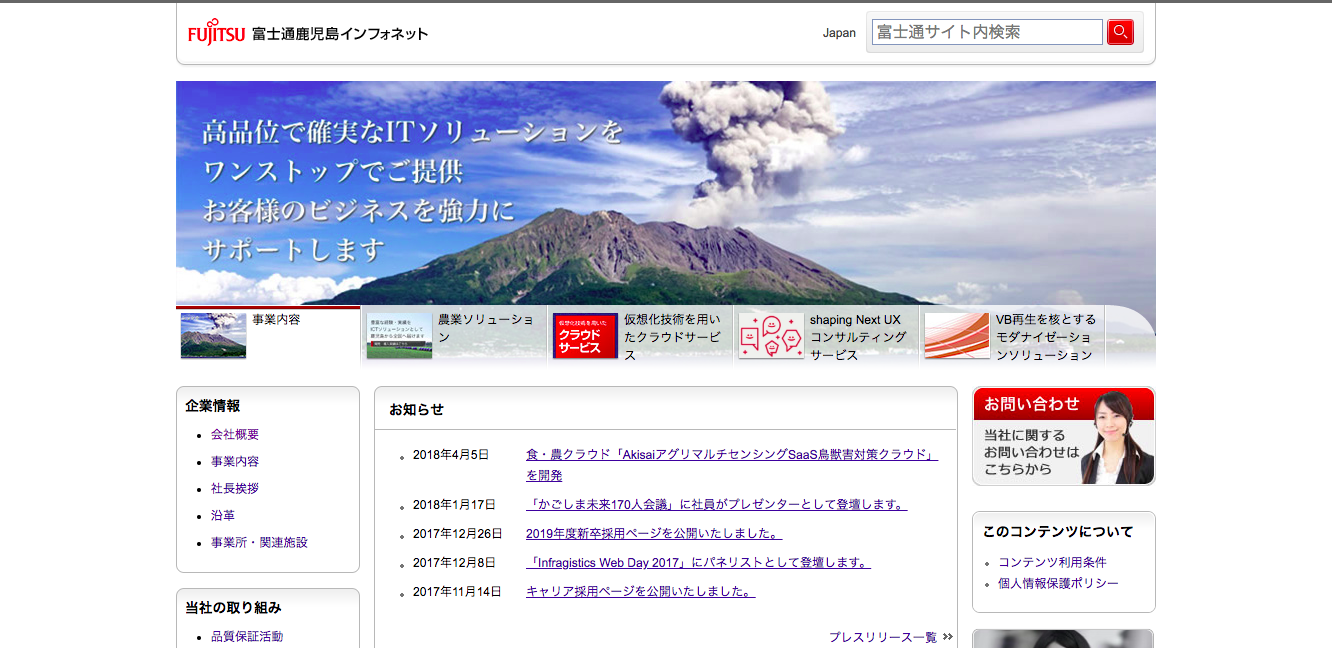Image resolution: width=1332 pixels, height=648 pixels.
Task: Click the プレスリリース一覧 double-arrow icon
Action: 947,637
